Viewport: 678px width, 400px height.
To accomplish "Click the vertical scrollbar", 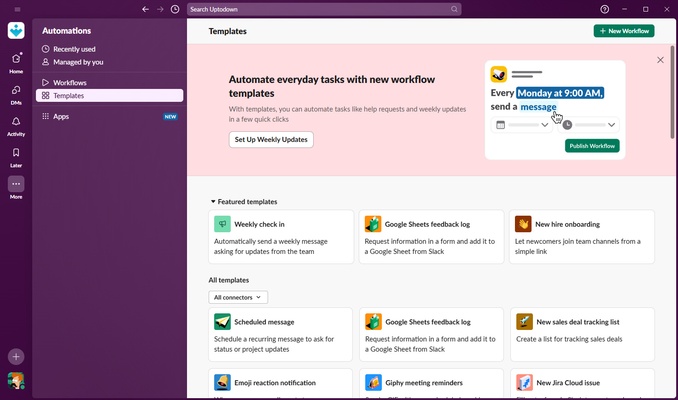I will pos(672,92).
